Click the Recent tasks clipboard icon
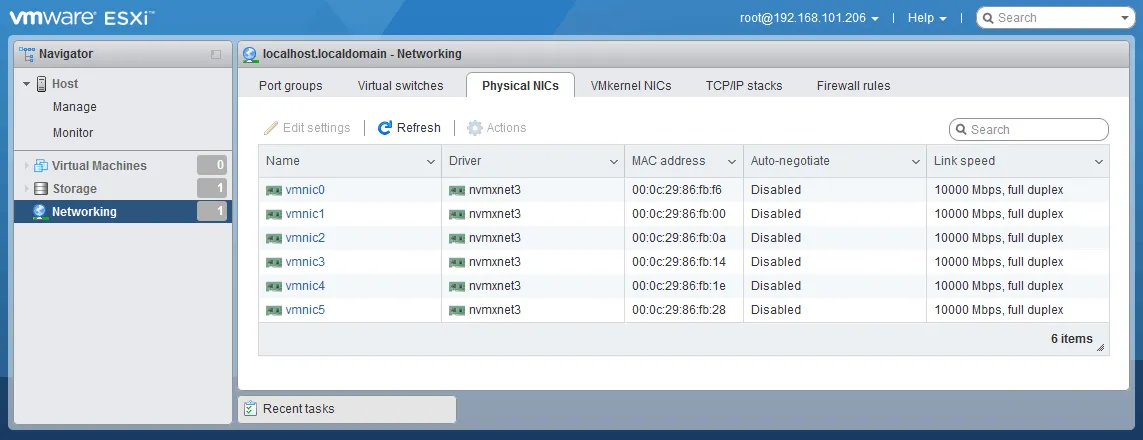 coord(250,409)
